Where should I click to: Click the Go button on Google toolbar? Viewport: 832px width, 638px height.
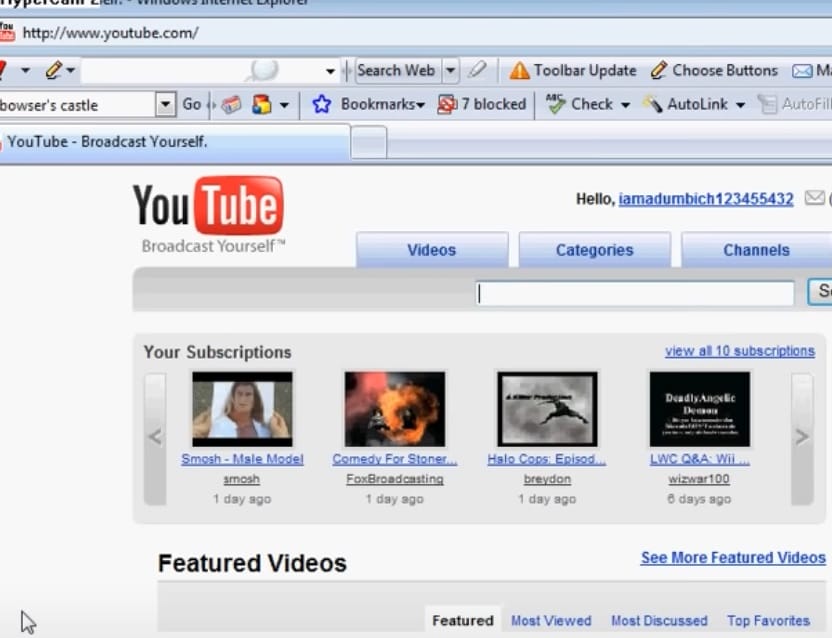click(x=192, y=104)
